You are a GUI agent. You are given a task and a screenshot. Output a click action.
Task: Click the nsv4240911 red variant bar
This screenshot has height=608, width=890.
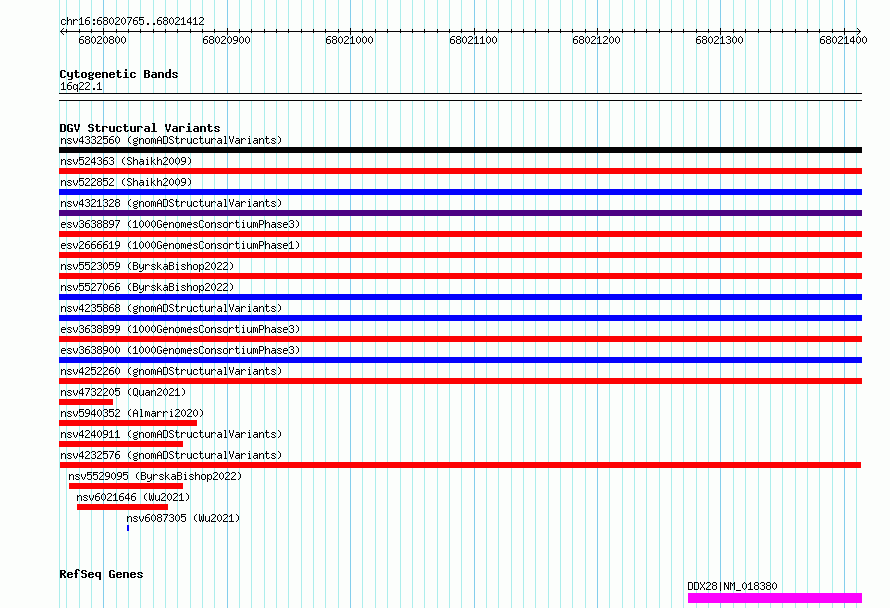point(121,444)
